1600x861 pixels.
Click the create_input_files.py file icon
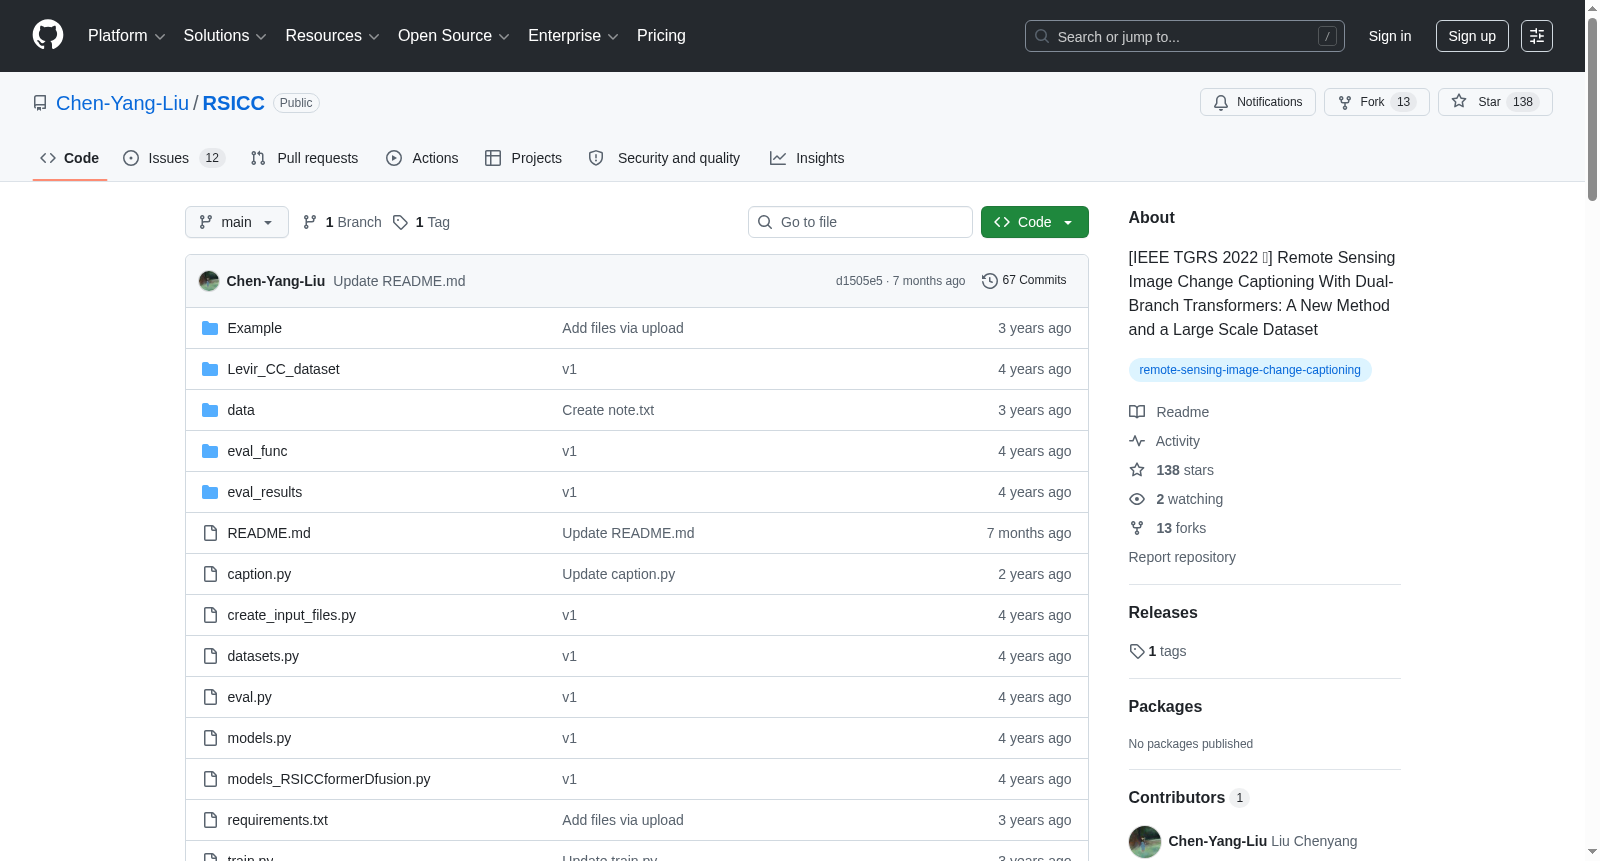point(210,615)
